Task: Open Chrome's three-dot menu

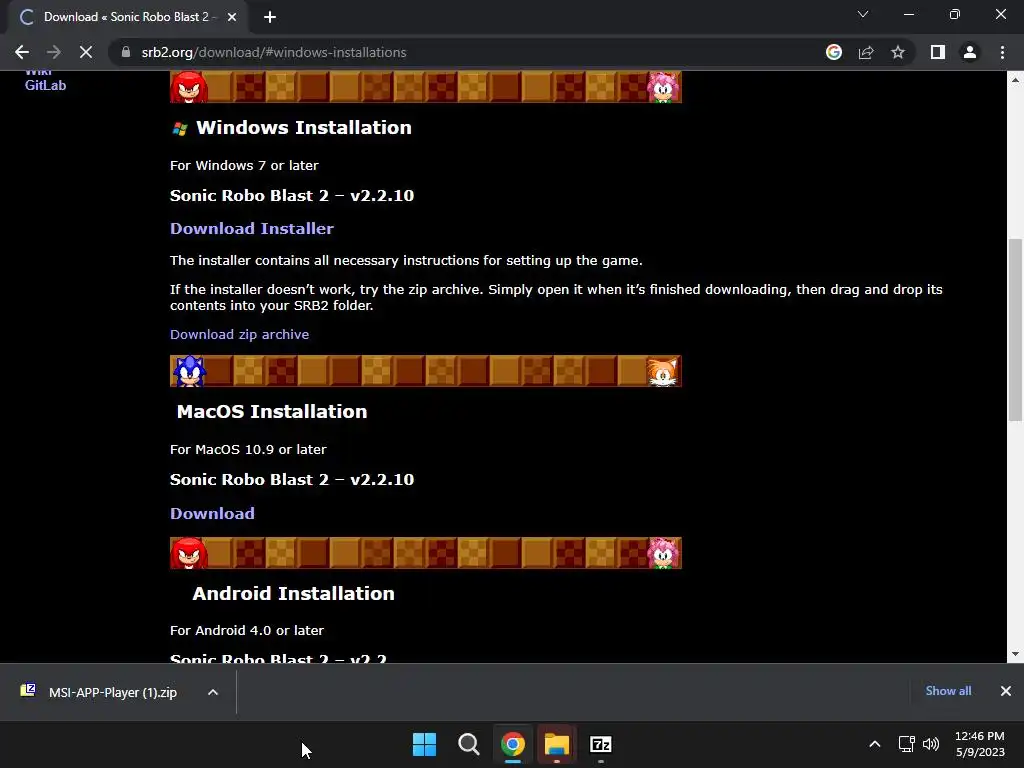Action: click(x=1002, y=52)
